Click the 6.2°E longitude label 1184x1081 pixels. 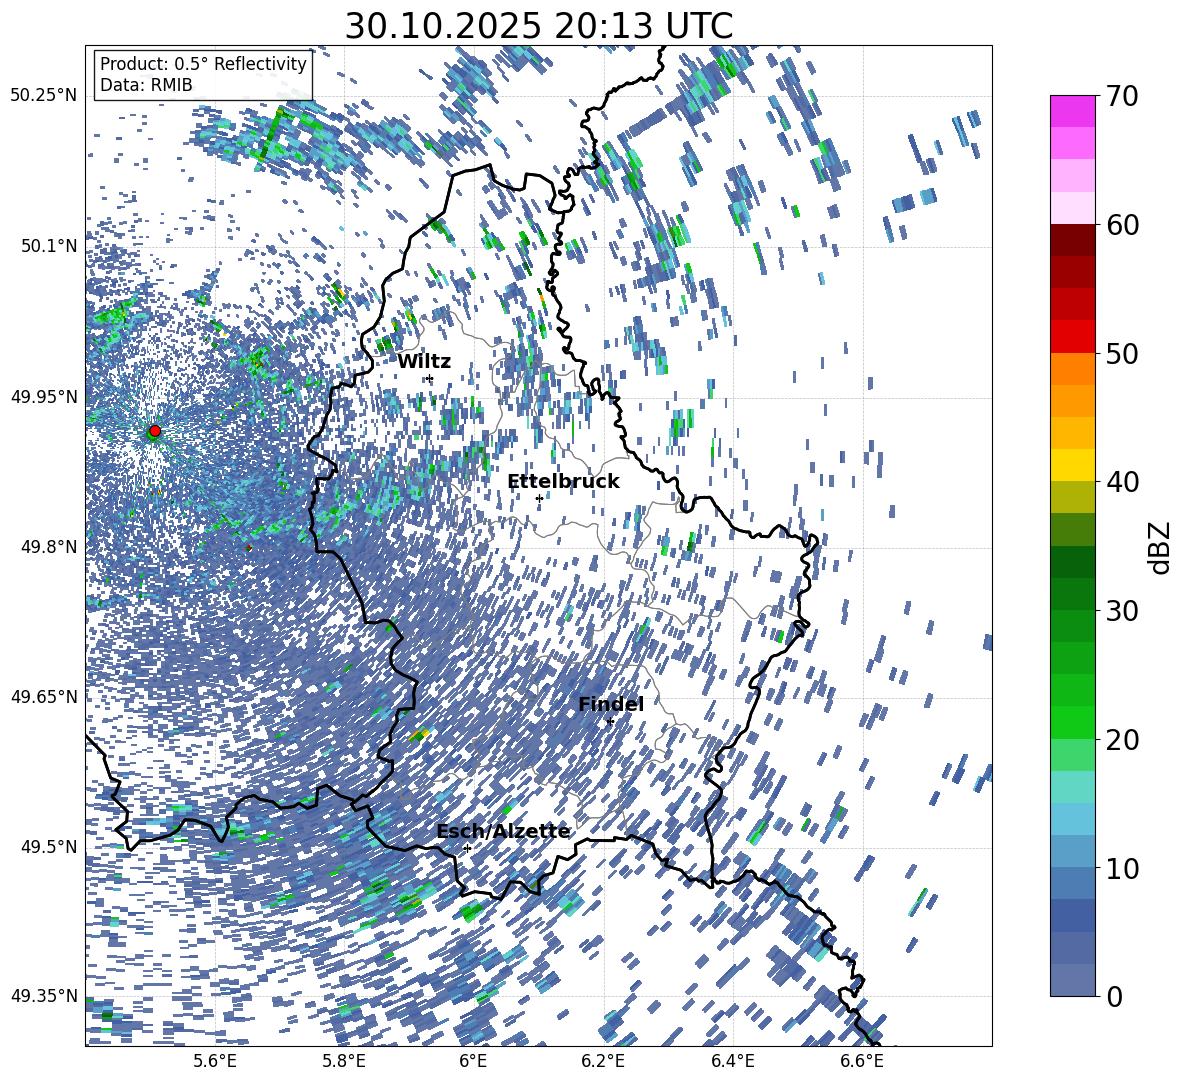pos(603,1061)
